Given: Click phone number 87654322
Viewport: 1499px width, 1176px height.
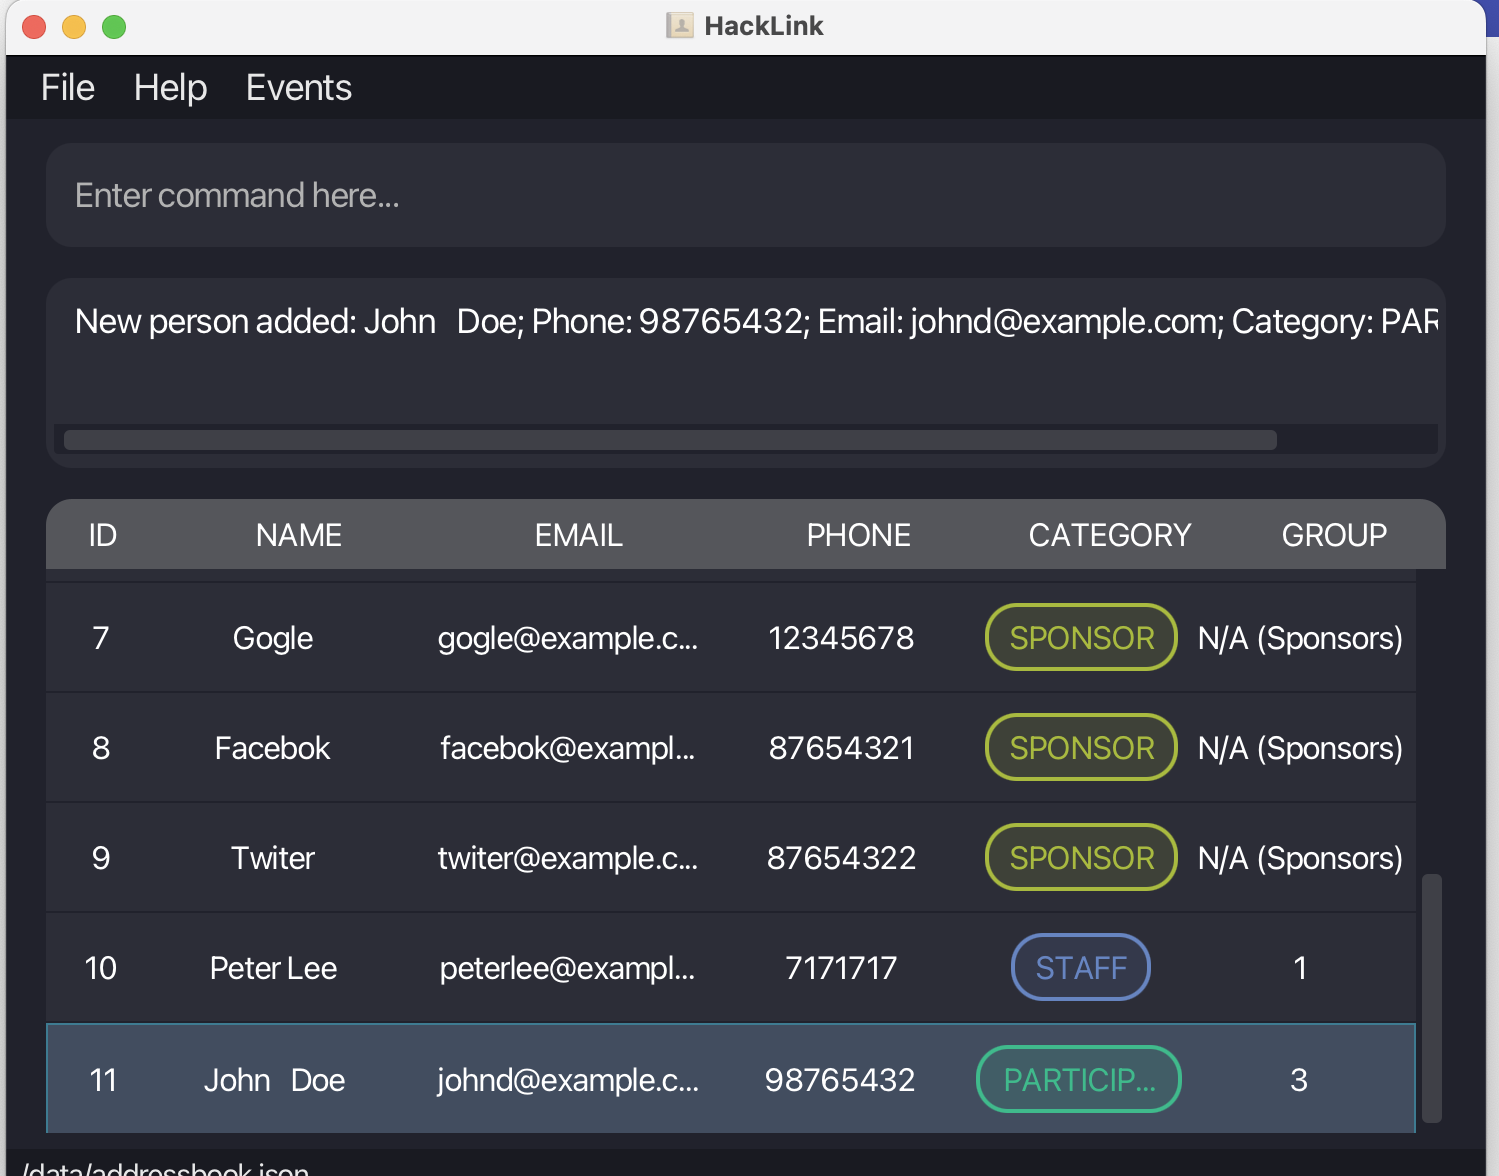Looking at the screenshot, I should pyautogui.click(x=841, y=858).
